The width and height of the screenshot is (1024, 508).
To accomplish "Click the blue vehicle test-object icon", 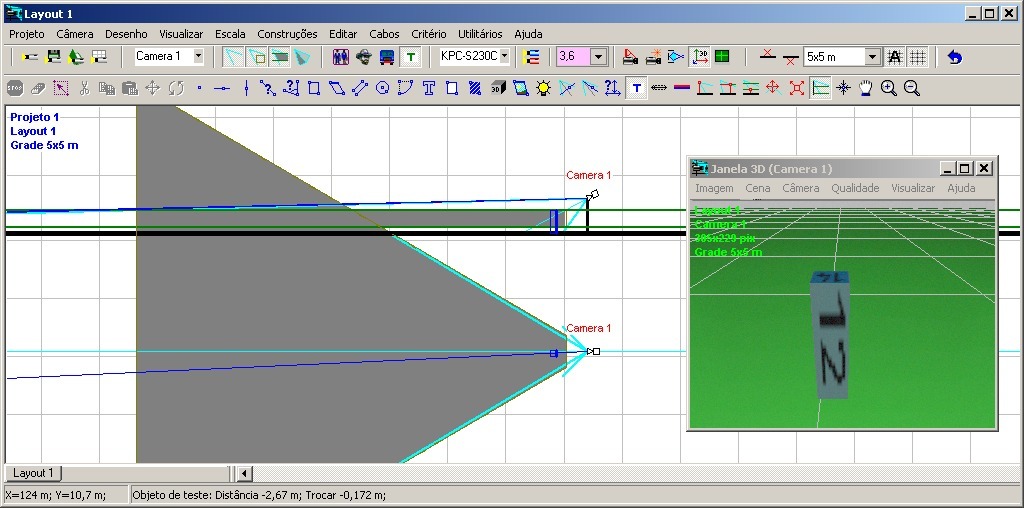I will 387,57.
